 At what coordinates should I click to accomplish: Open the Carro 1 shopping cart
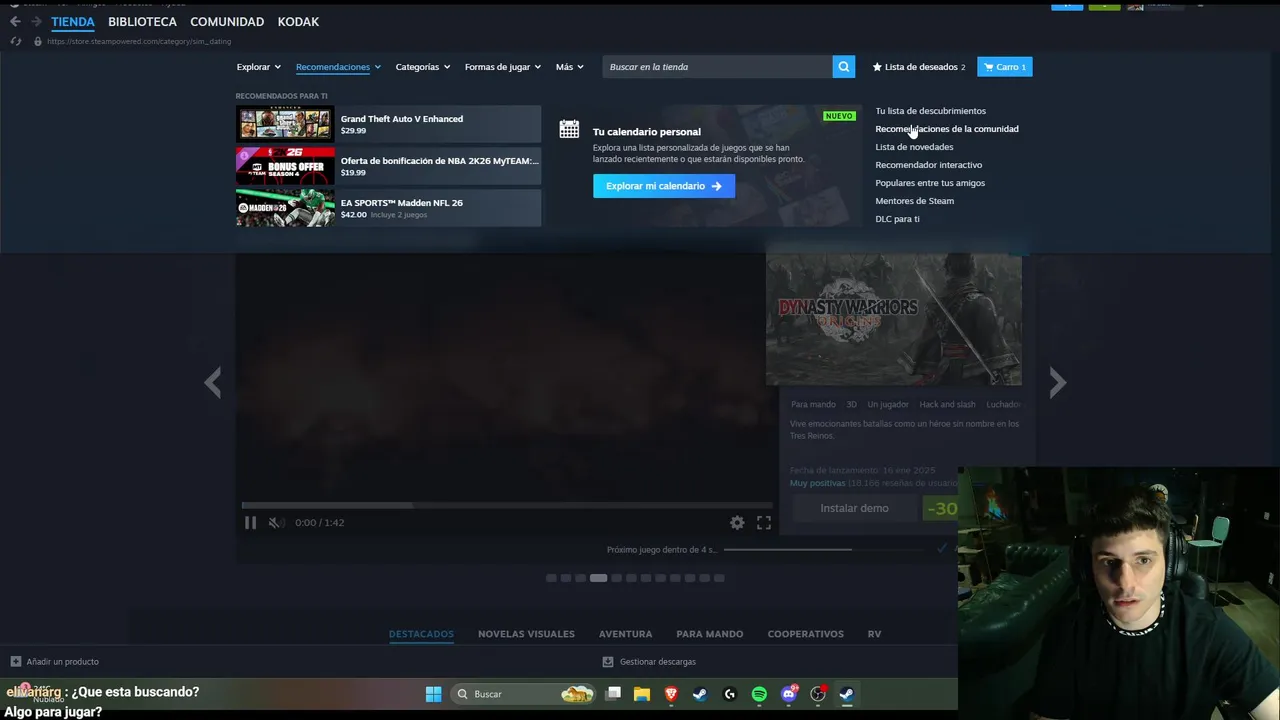coord(1005,67)
